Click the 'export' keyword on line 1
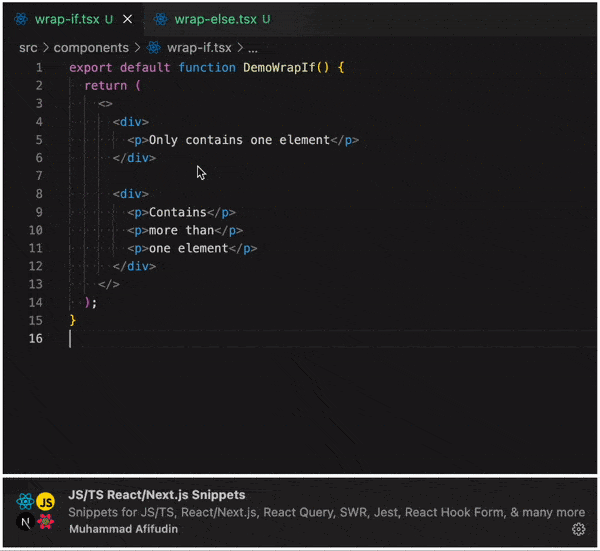The image size is (600, 551). [x=91, y=68]
